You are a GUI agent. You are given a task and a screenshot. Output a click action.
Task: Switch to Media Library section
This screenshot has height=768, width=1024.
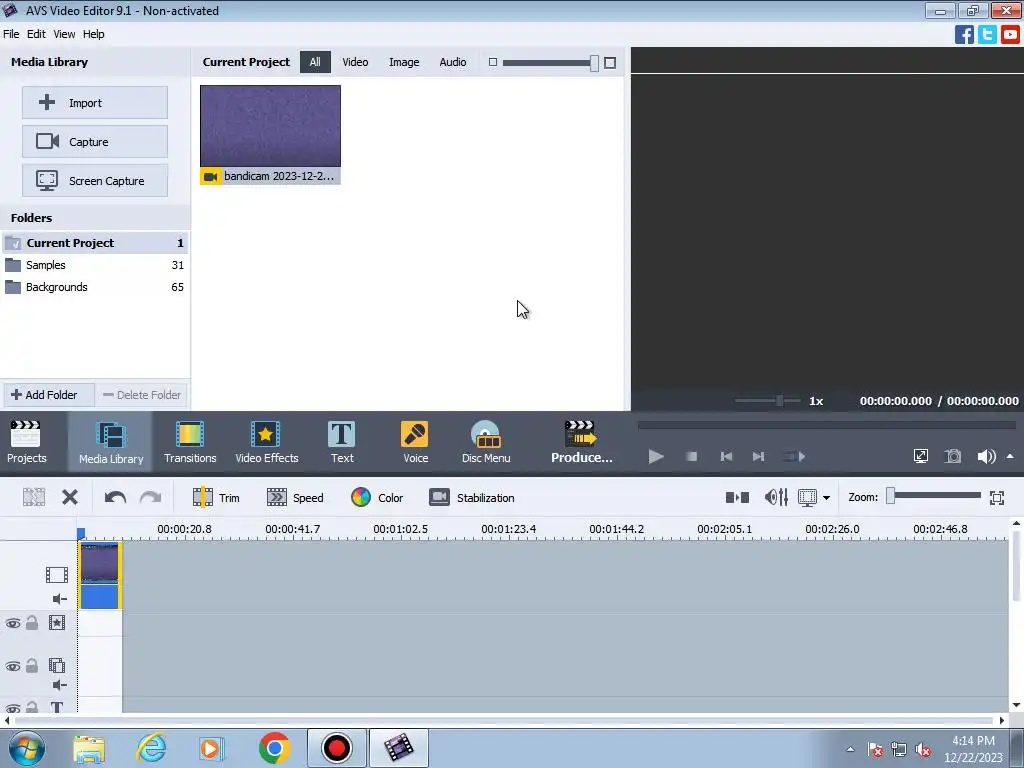pyautogui.click(x=110, y=442)
